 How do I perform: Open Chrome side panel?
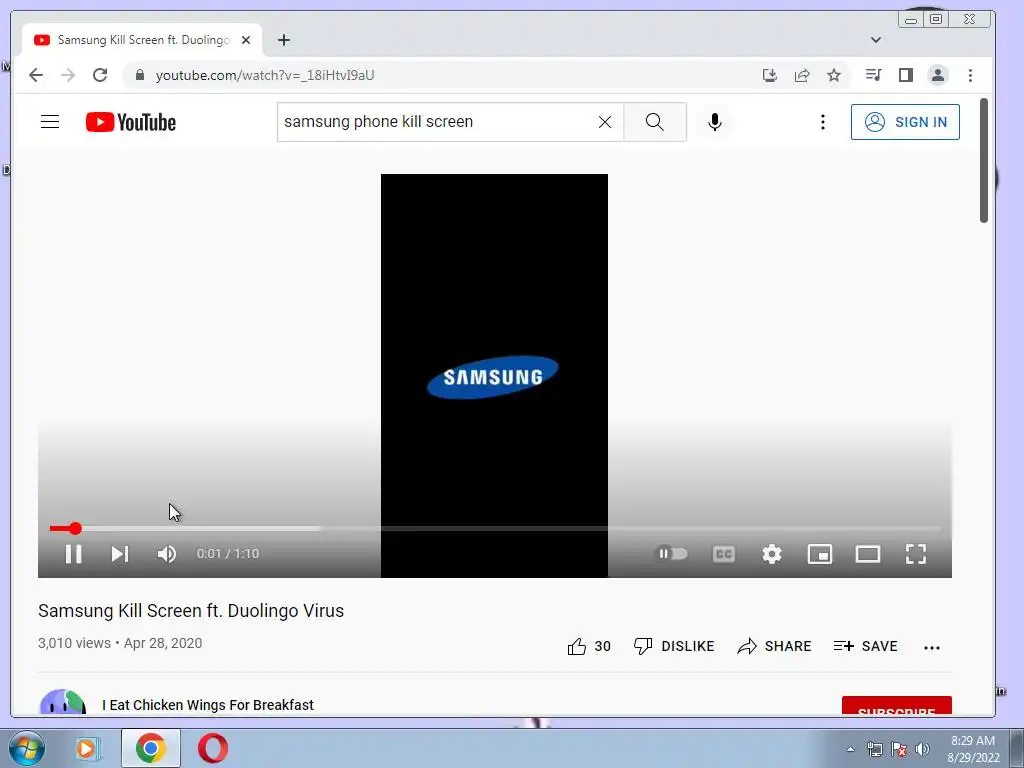905,75
